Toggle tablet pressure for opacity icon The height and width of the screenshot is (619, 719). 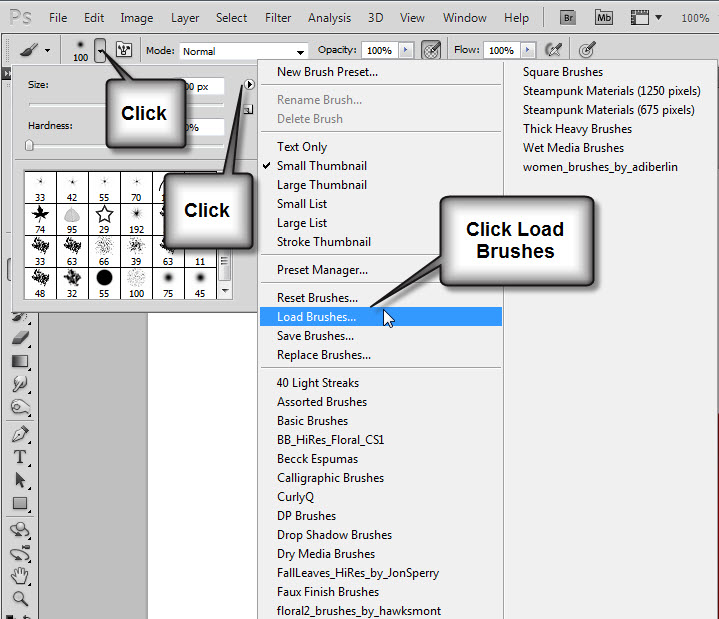pos(431,50)
